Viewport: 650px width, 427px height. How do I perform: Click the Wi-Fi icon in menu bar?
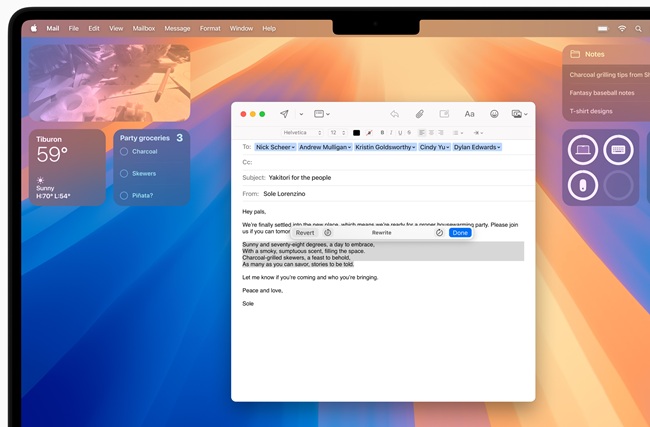click(x=621, y=28)
